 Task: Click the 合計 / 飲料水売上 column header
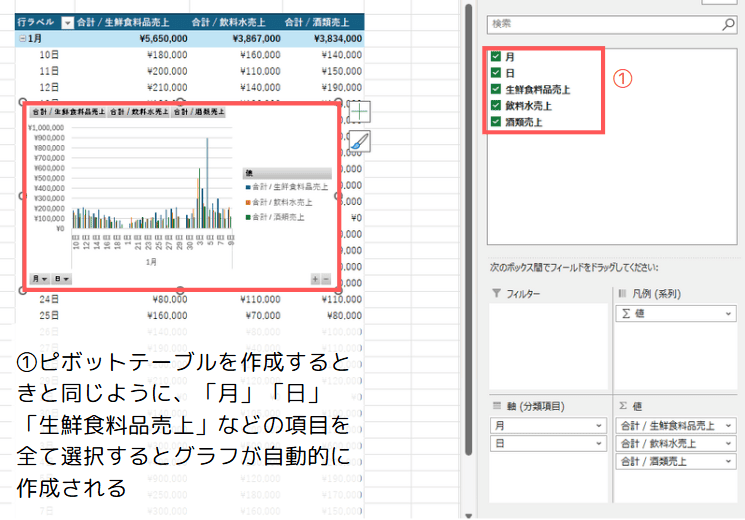[229, 22]
